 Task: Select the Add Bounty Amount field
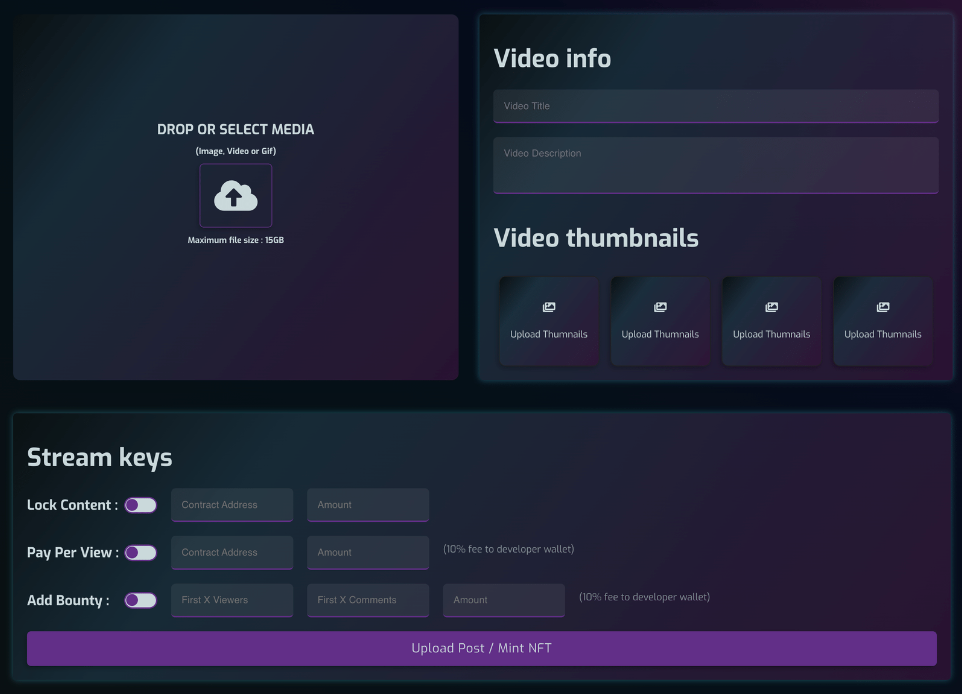pyautogui.click(x=504, y=600)
